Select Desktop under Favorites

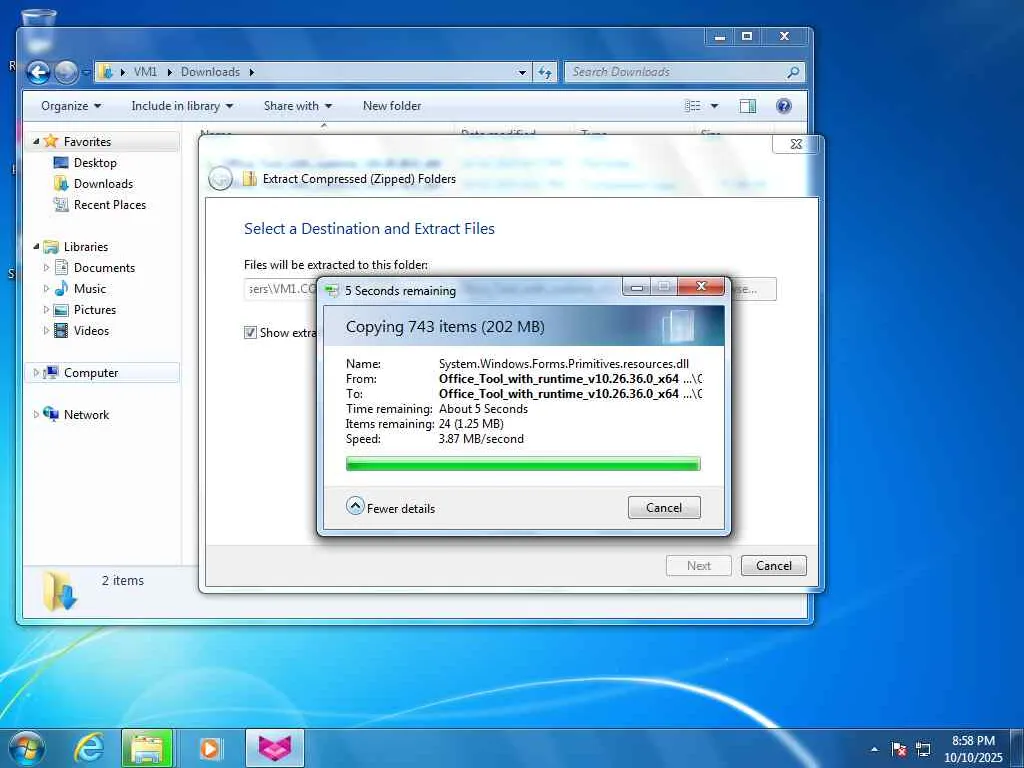(x=95, y=163)
